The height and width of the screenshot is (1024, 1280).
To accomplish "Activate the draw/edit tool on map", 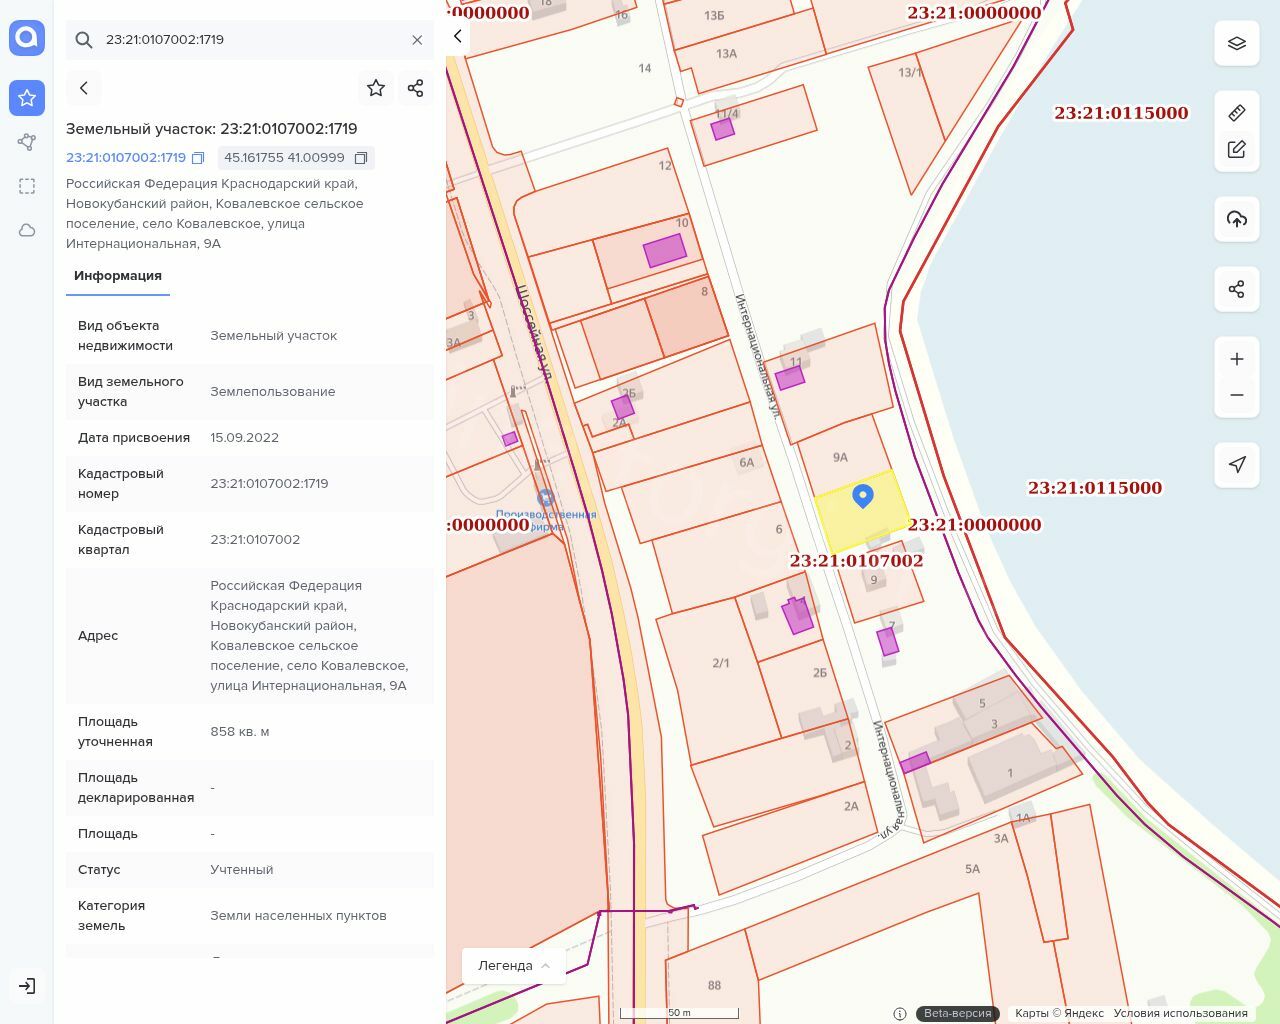I will point(1237,149).
